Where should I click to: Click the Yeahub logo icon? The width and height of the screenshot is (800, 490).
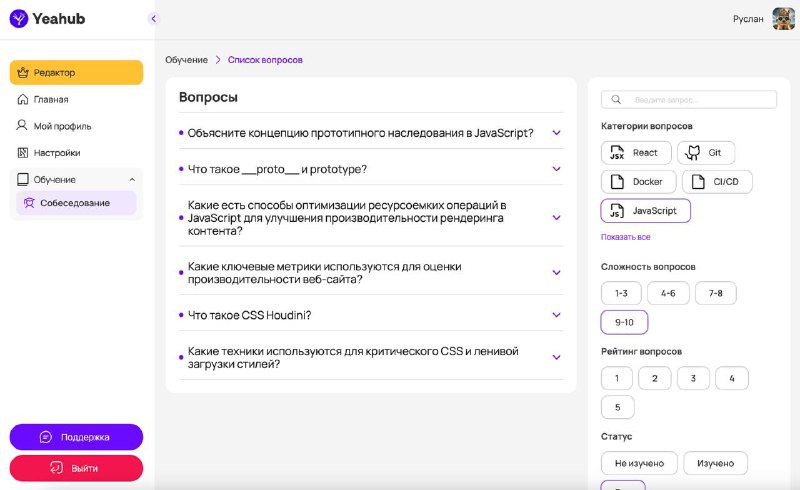coord(19,19)
